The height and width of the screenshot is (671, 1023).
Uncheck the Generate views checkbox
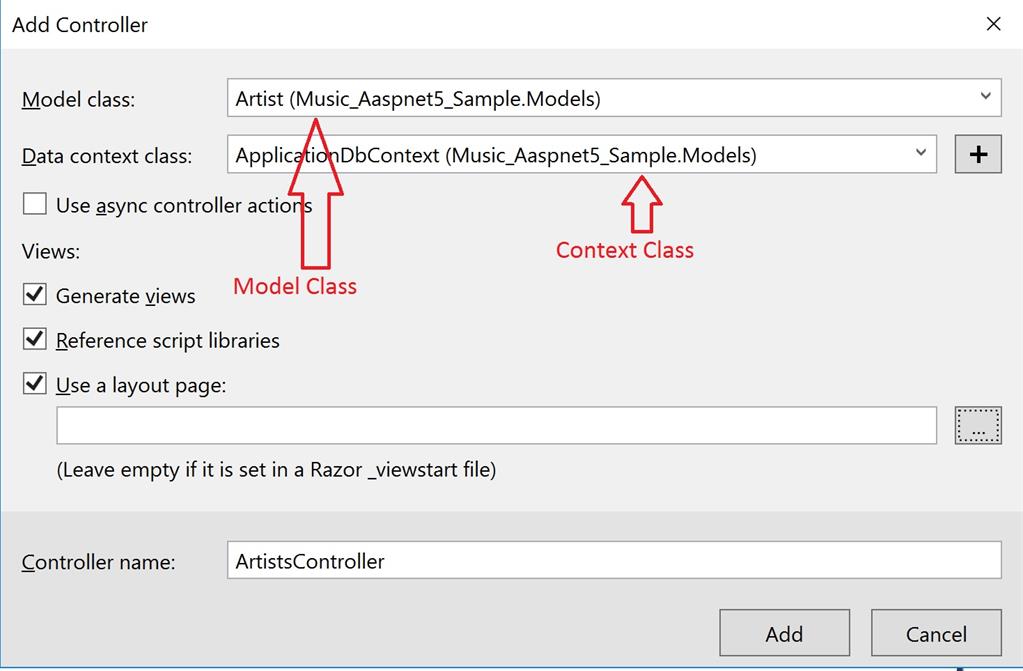[35, 295]
